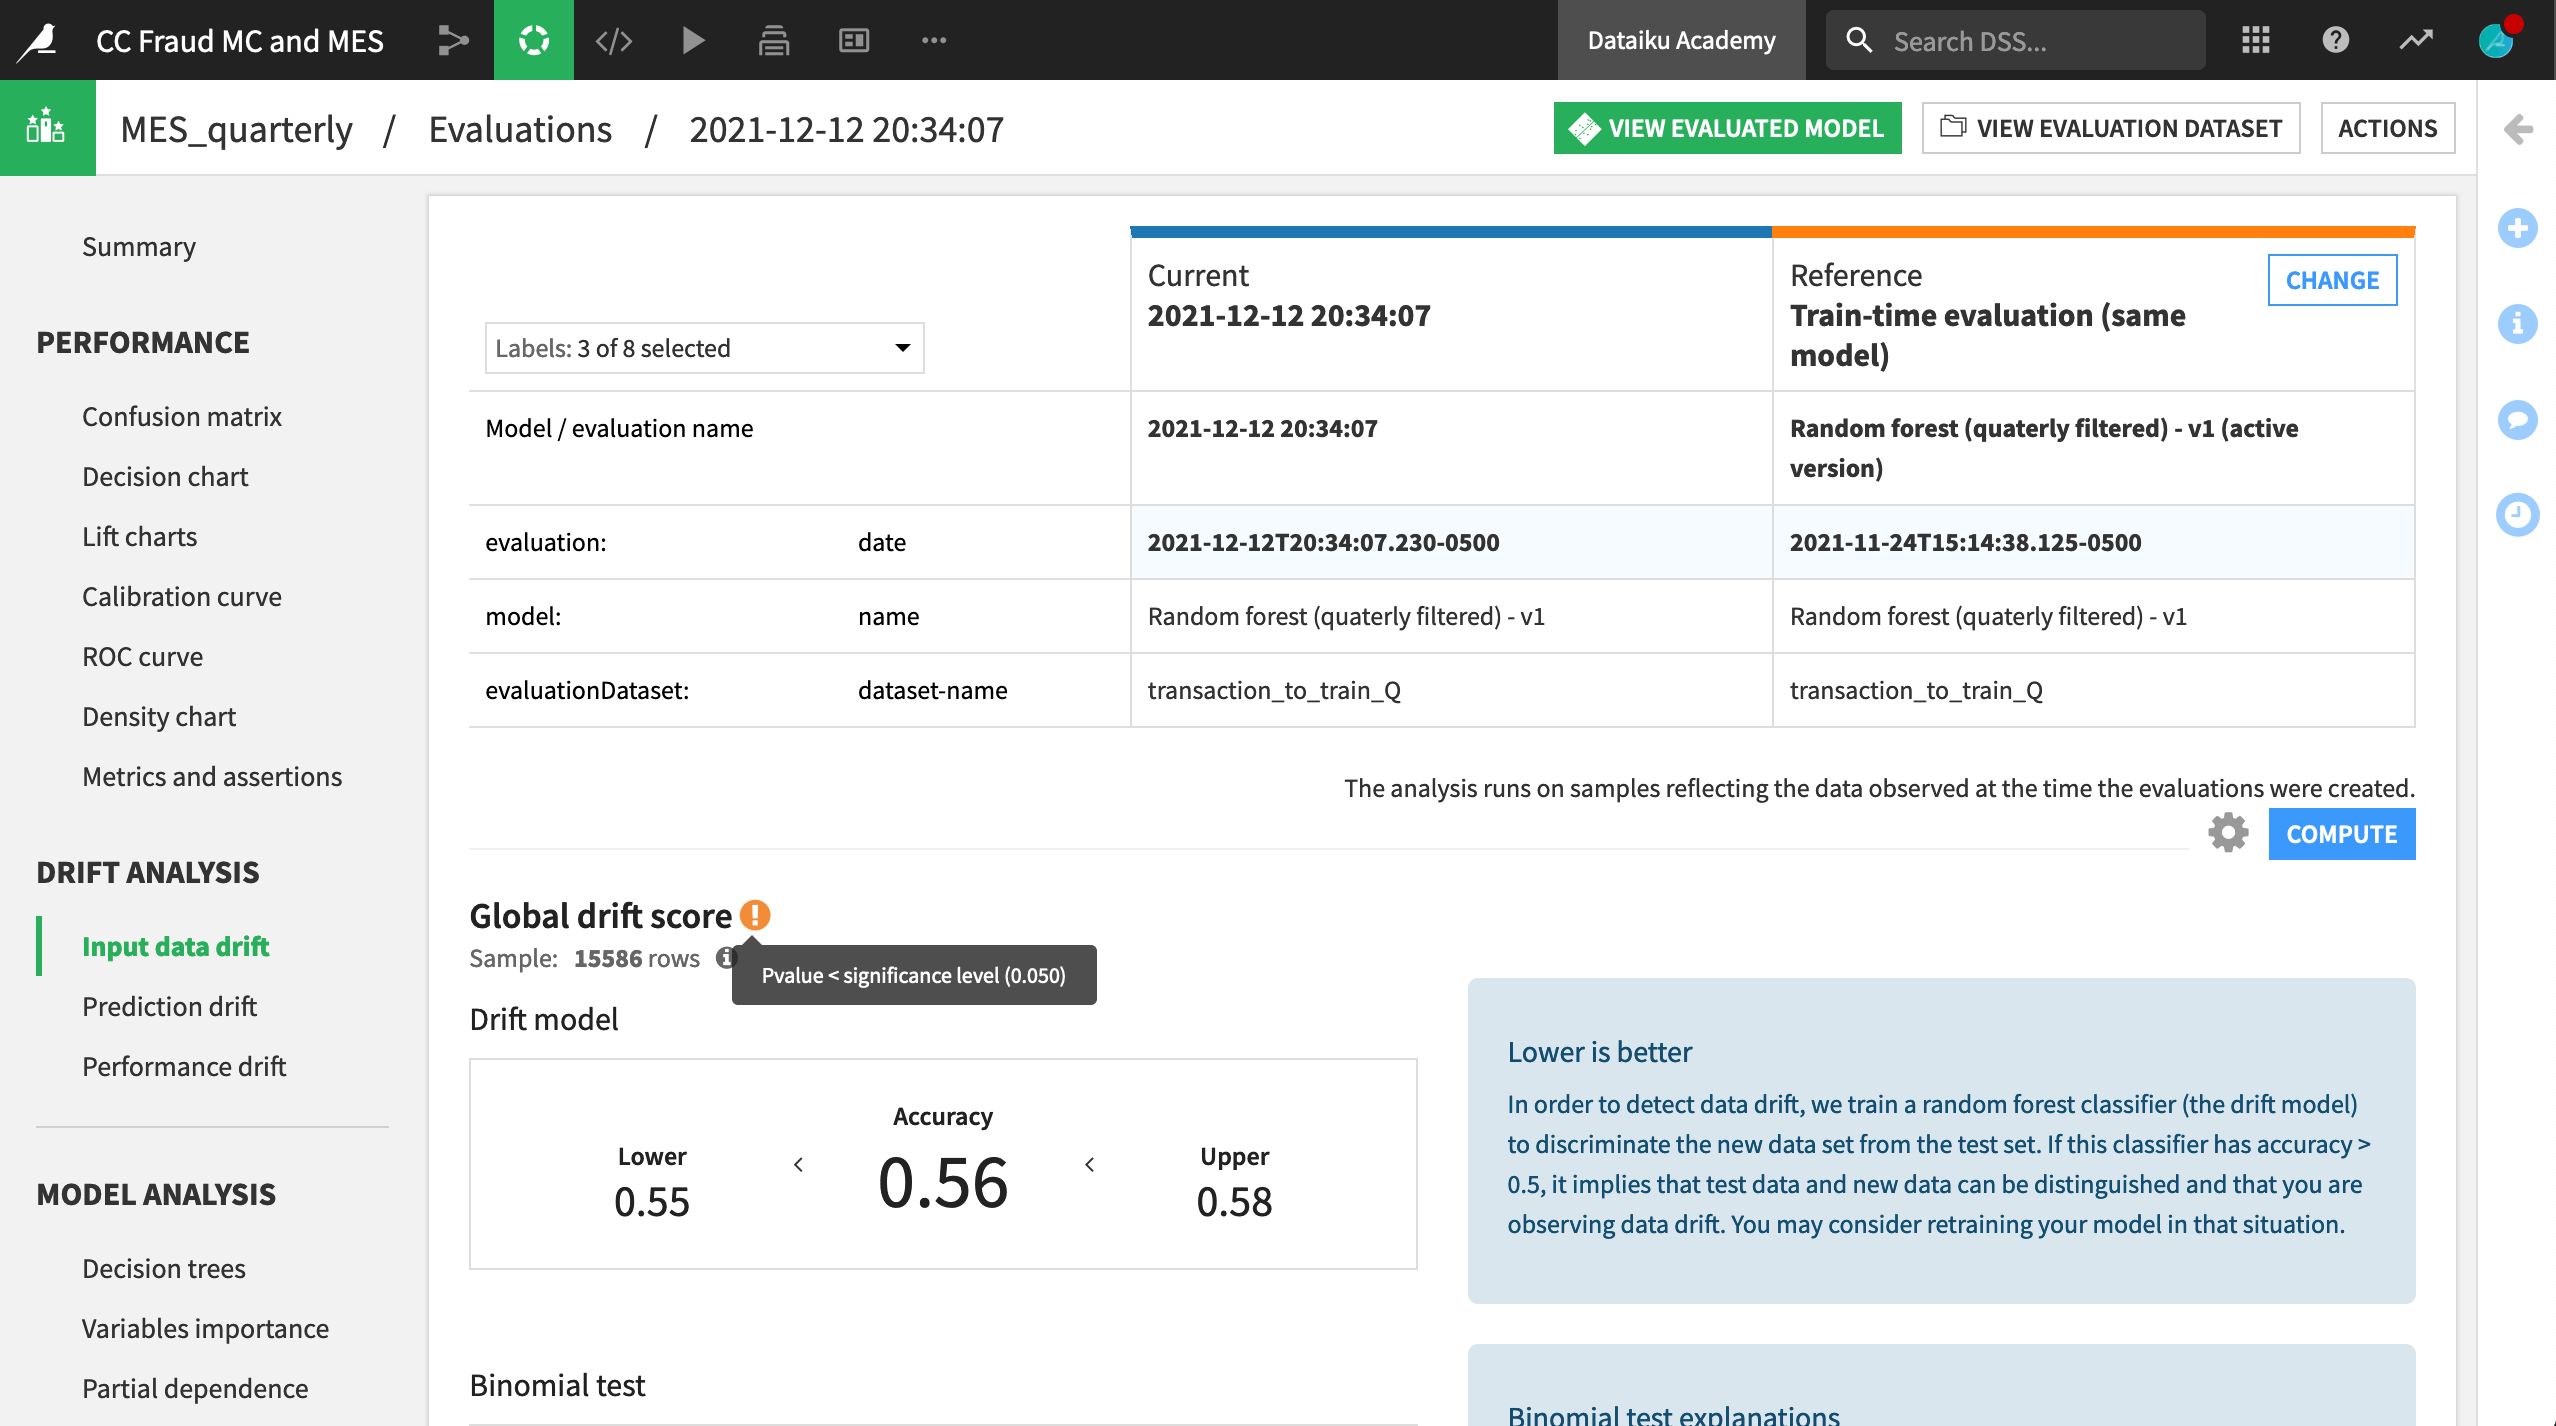Switch to the Prediction drift section
The image size is (2556, 1426).
(169, 1006)
